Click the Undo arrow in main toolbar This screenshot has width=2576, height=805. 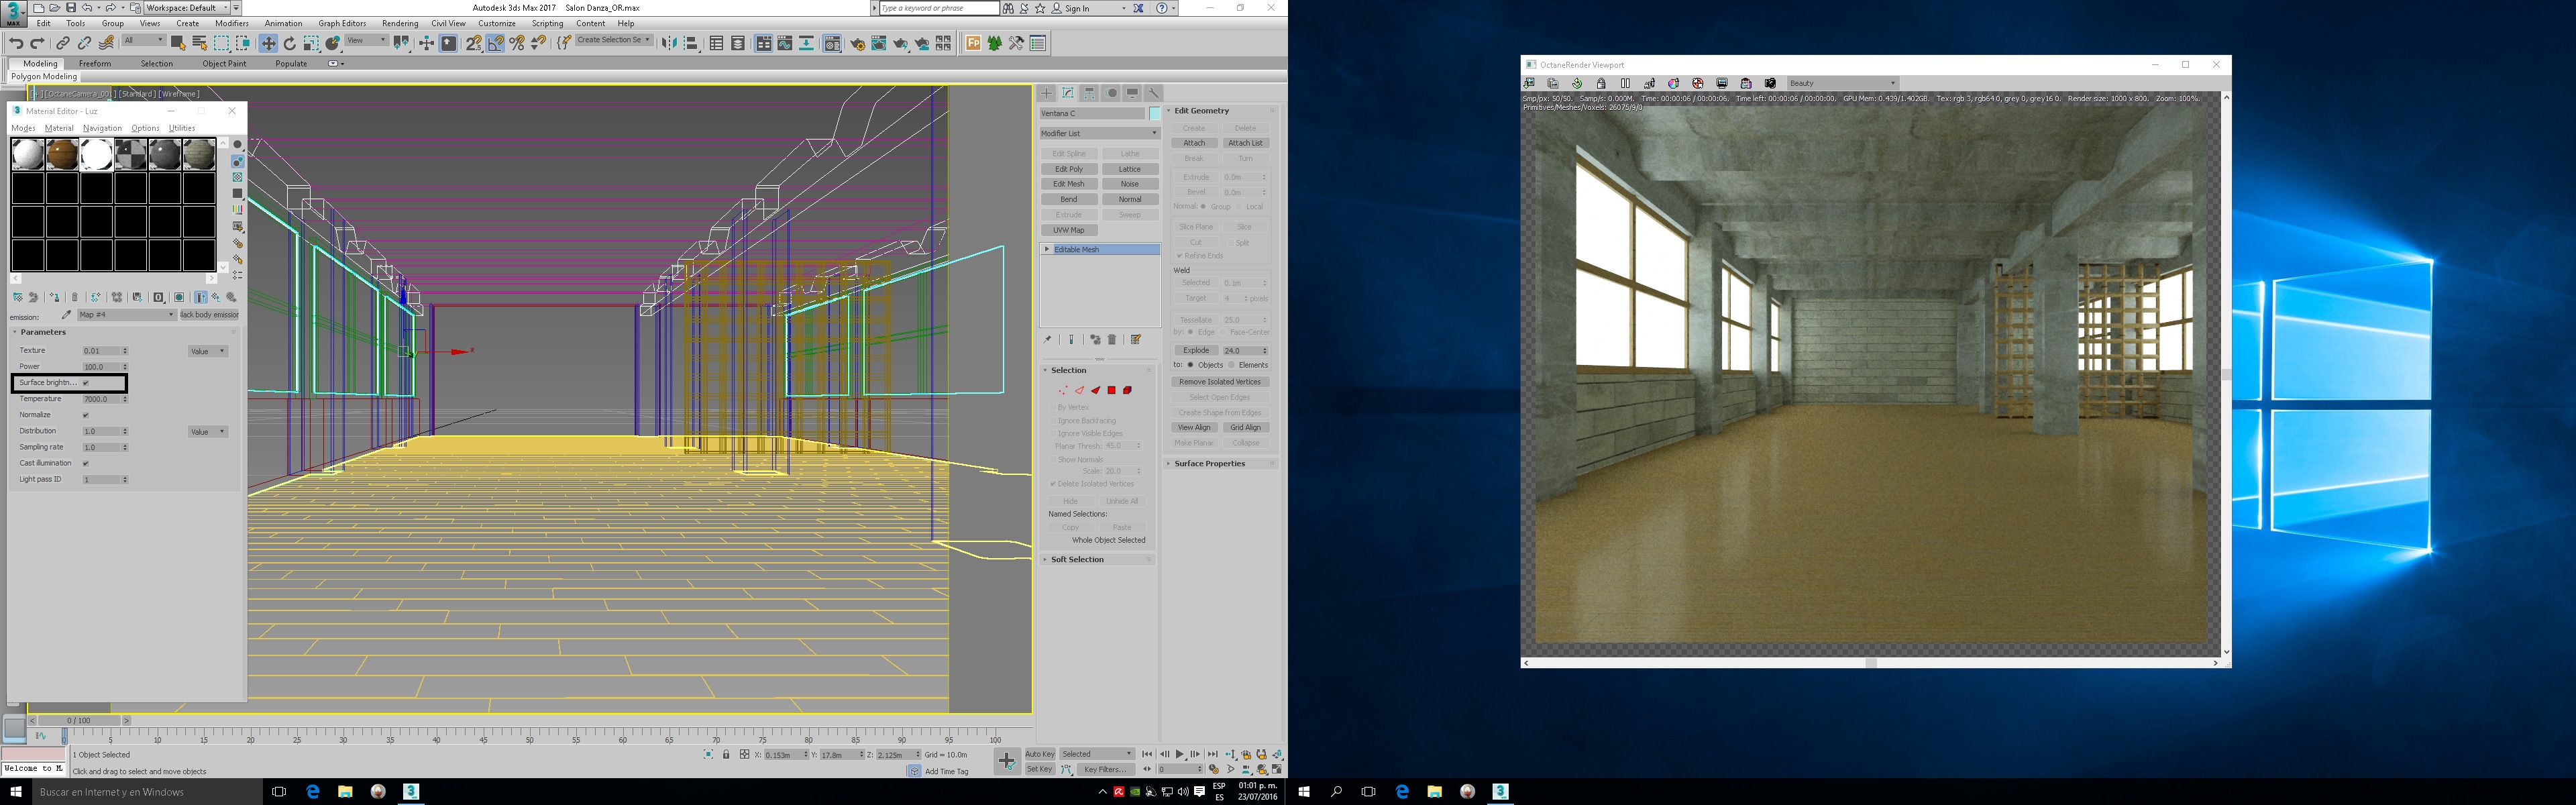click(16, 43)
